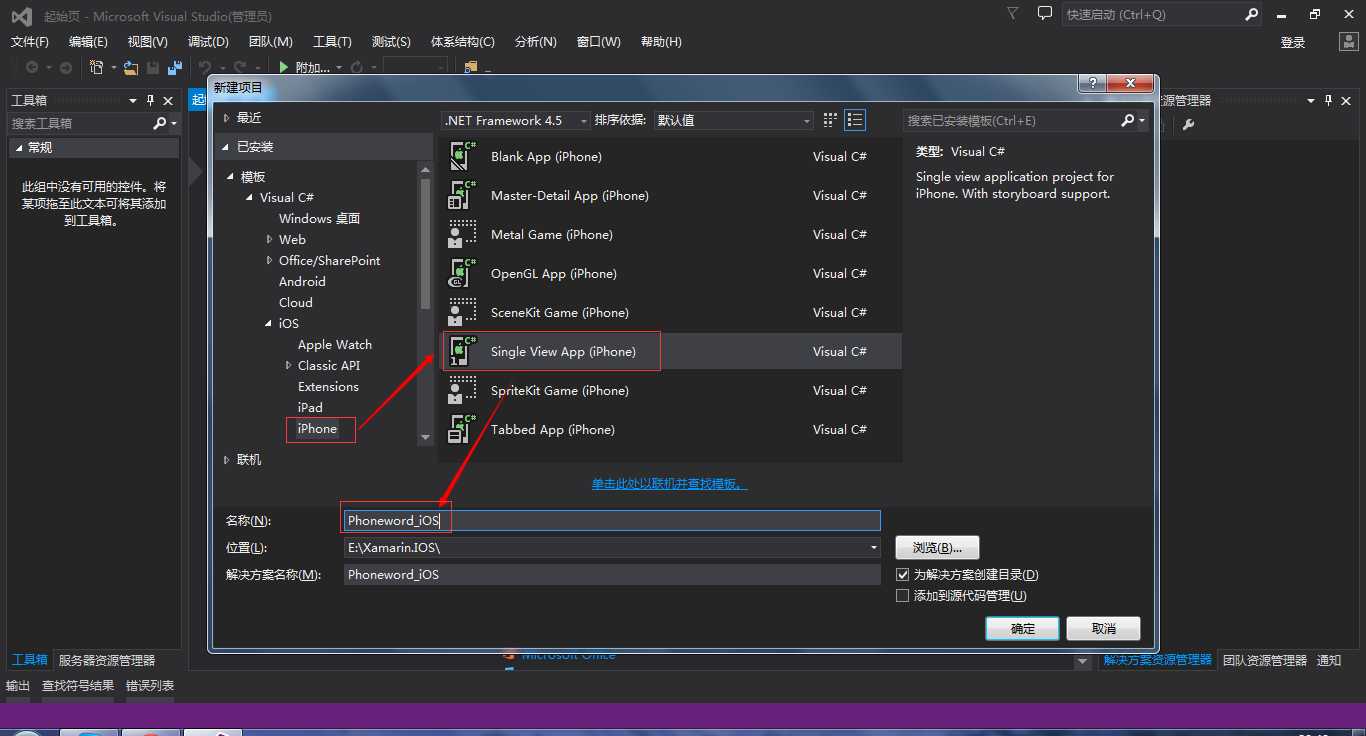Click the search icon in the toolbox search box
The height and width of the screenshot is (736, 1366).
pos(160,123)
